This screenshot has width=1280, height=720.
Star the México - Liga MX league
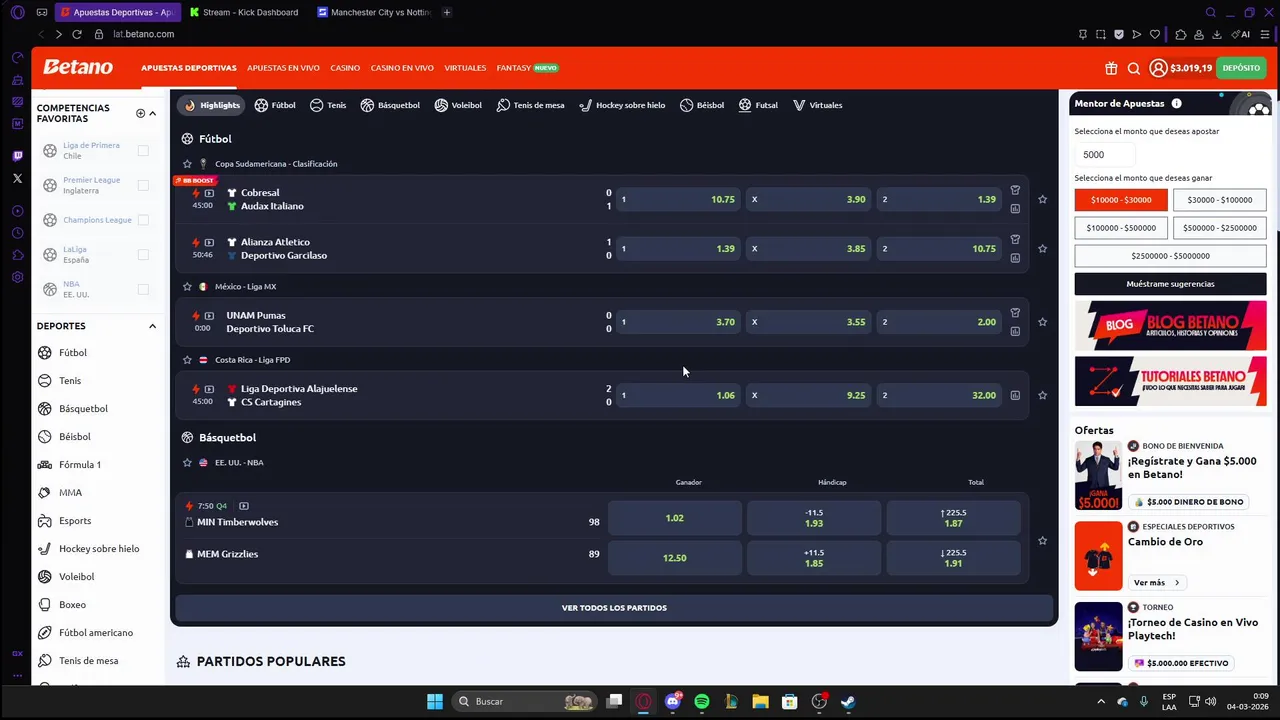click(187, 287)
